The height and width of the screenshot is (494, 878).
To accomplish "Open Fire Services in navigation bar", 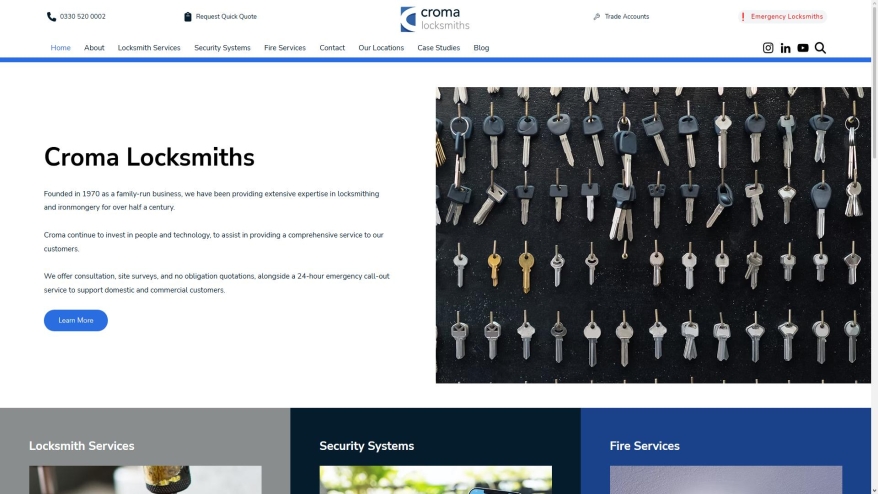I will pos(285,48).
